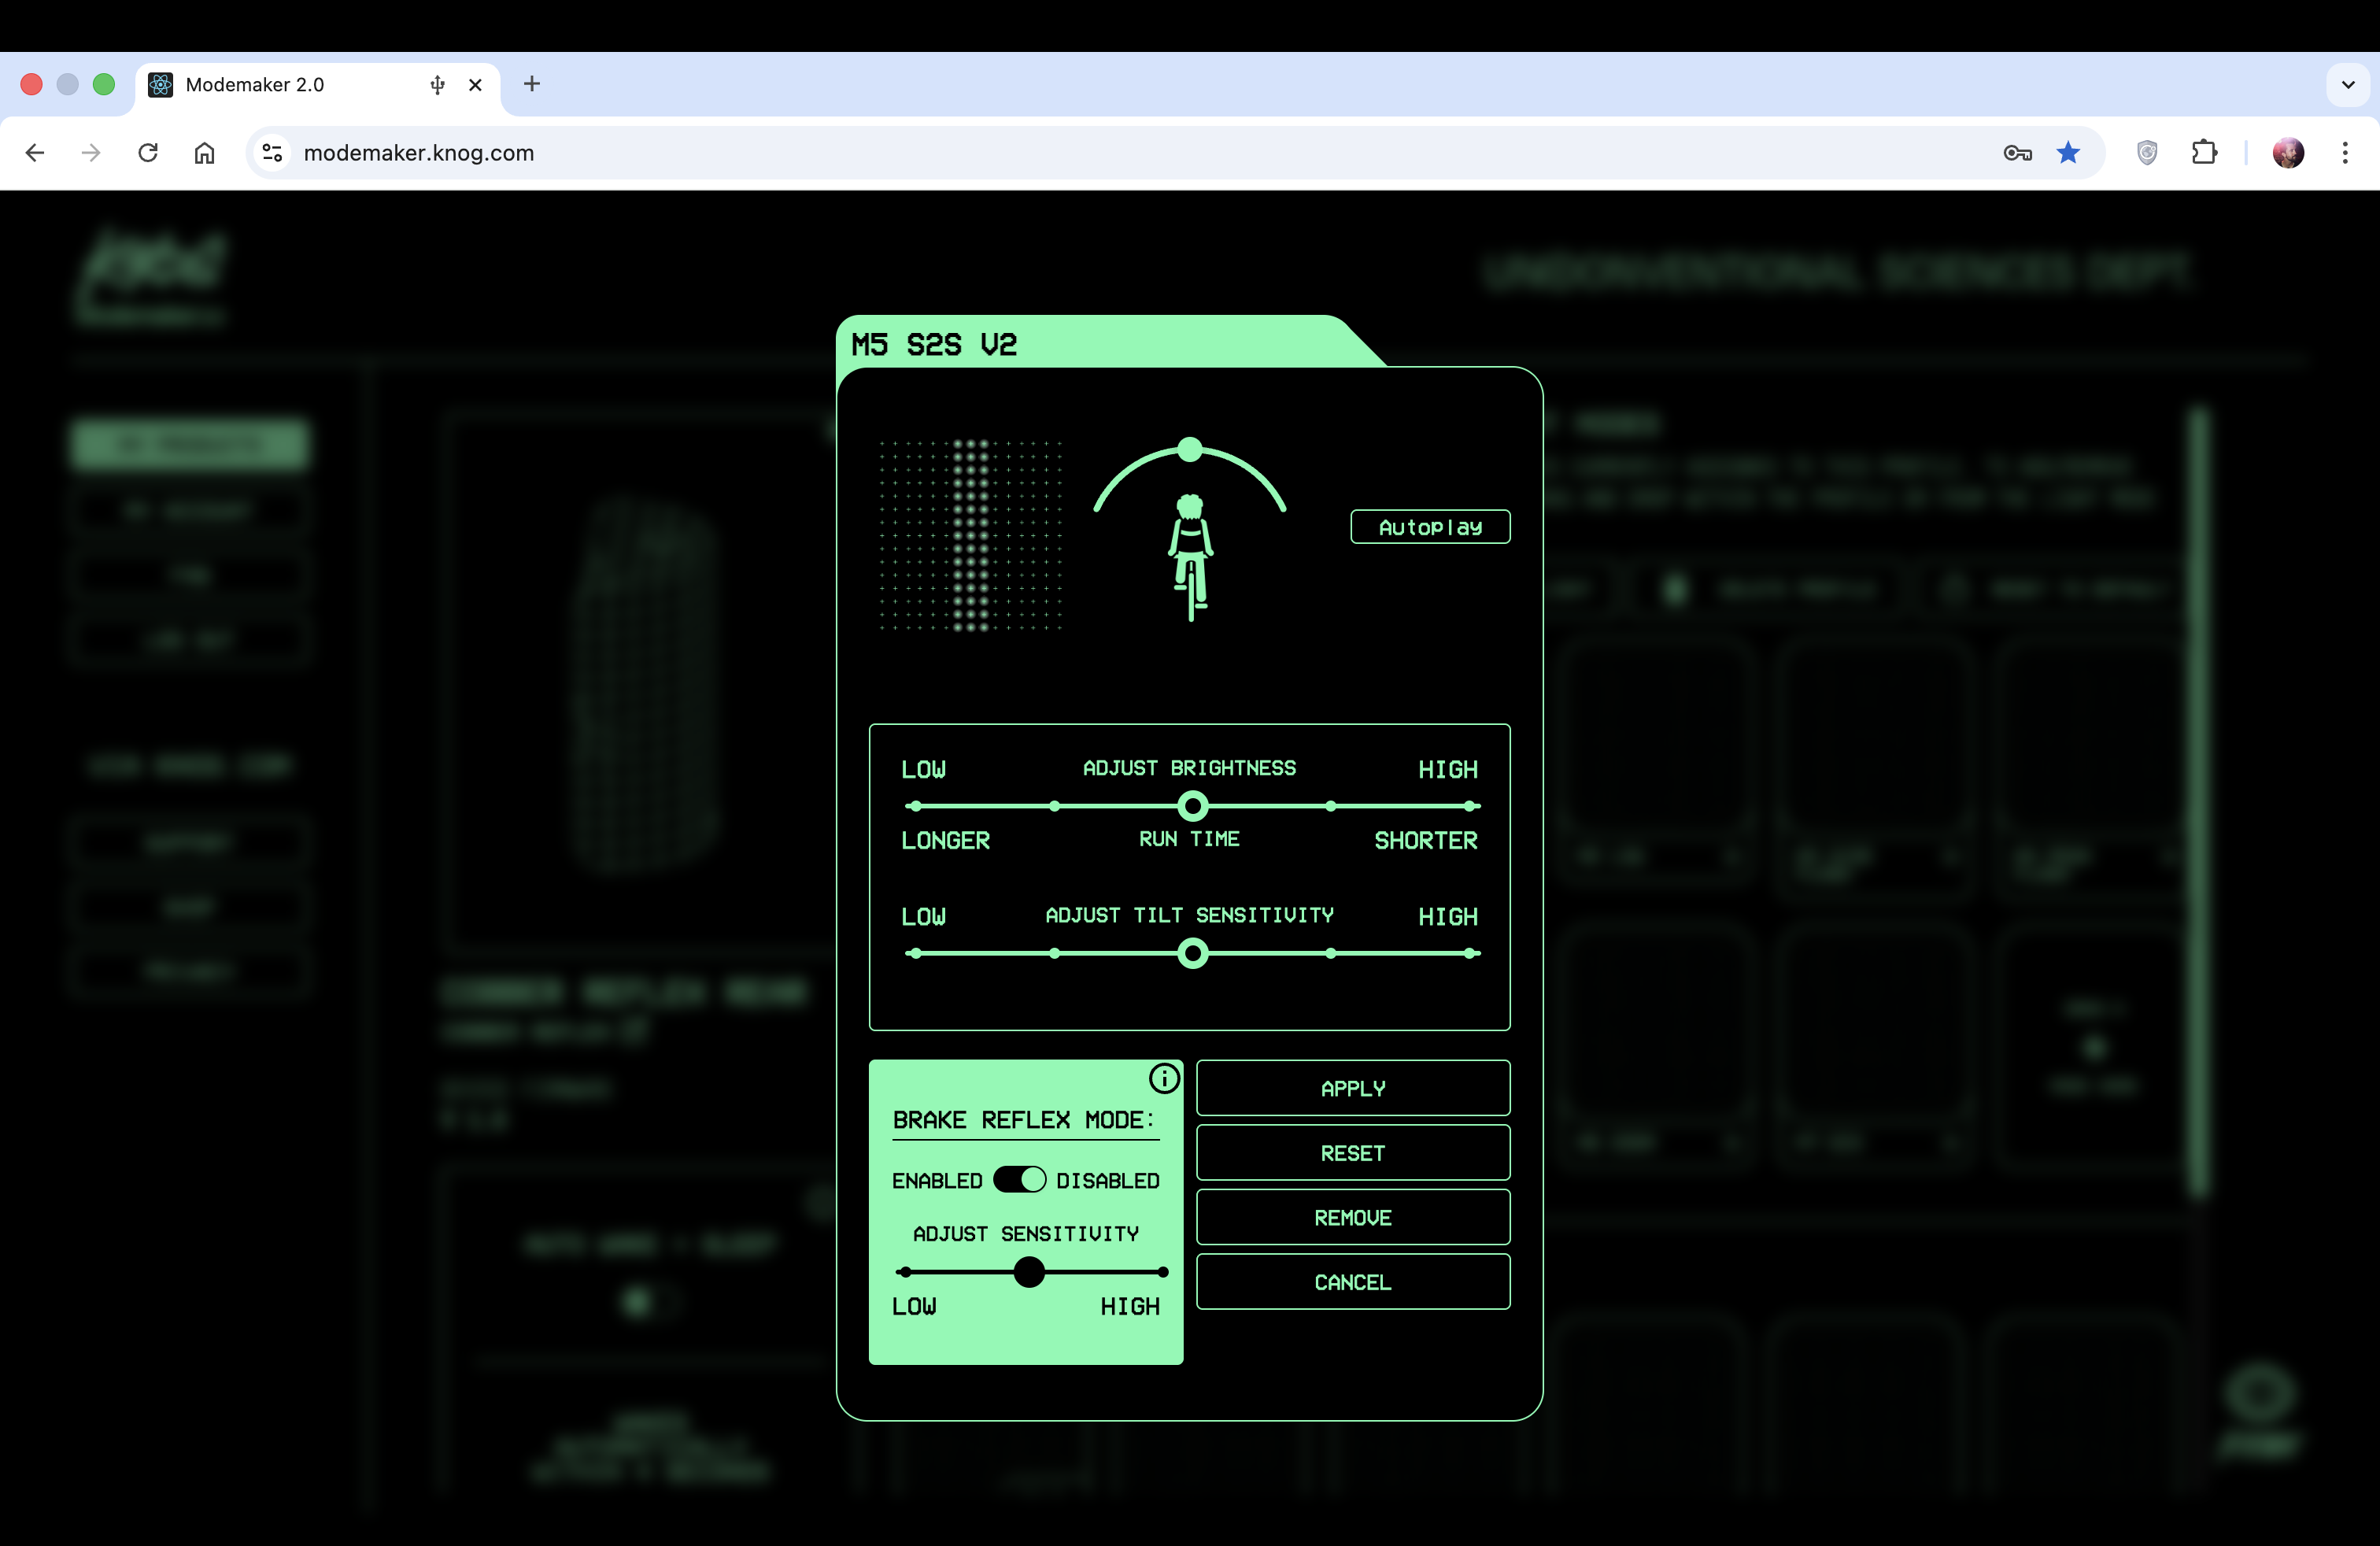Click the Cancel button

[1353, 1282]
